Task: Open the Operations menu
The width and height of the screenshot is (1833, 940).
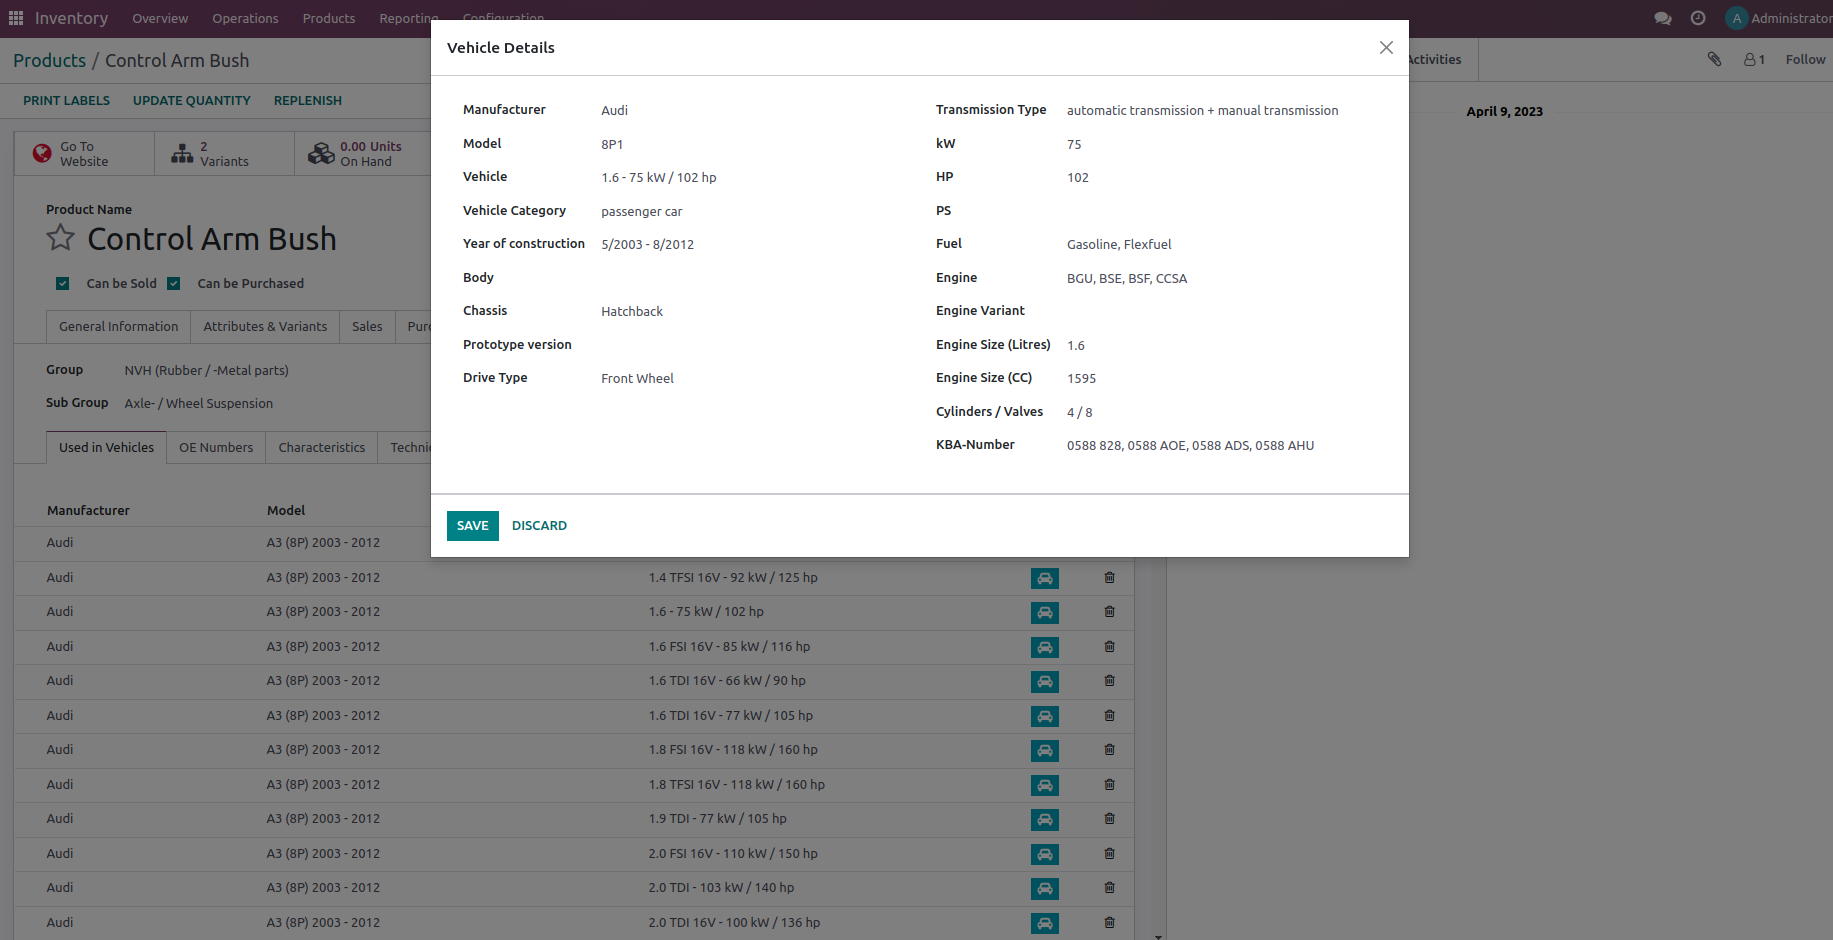Action: coord(245,18)
